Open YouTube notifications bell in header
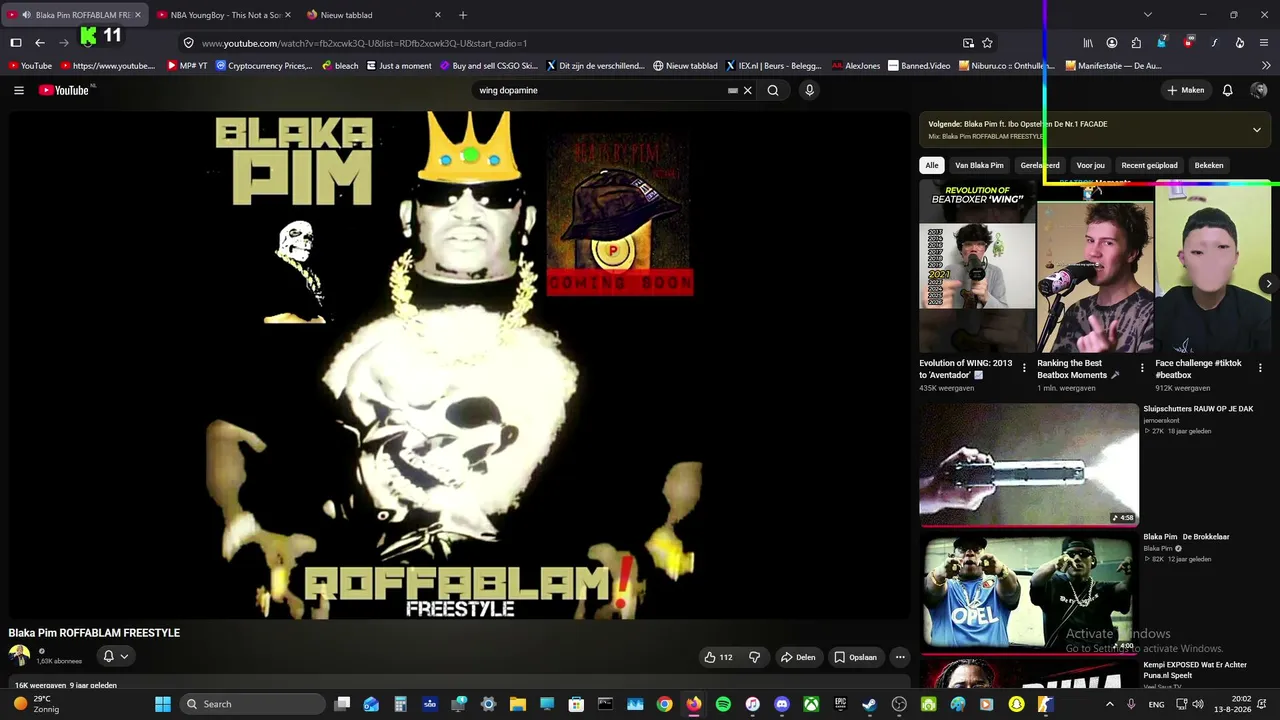 [x=1228, y=90]
